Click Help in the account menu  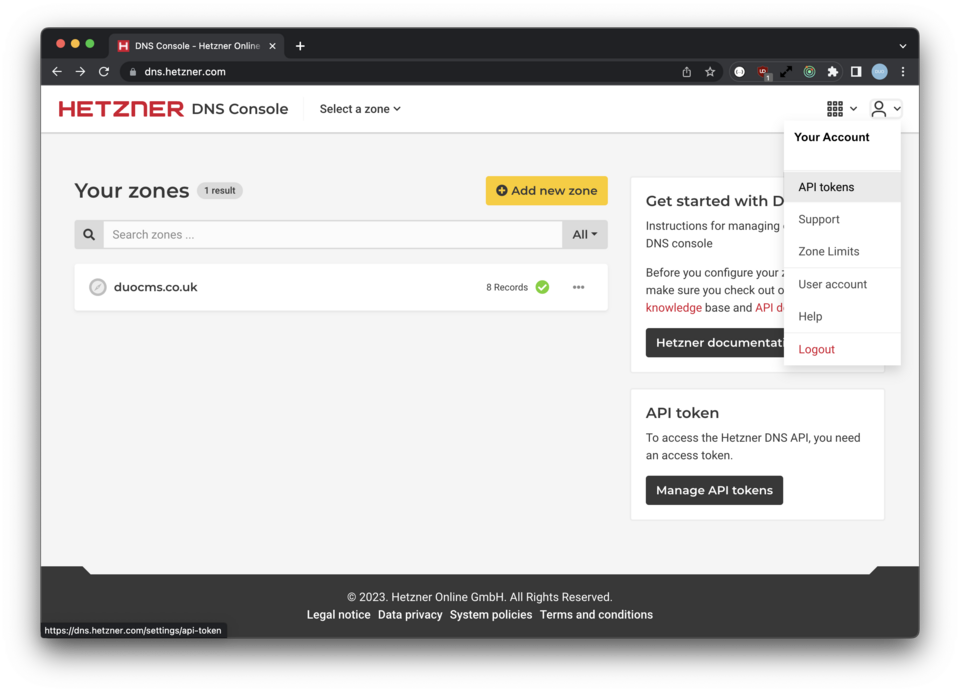pyautogui.click(x=842, y=317)
